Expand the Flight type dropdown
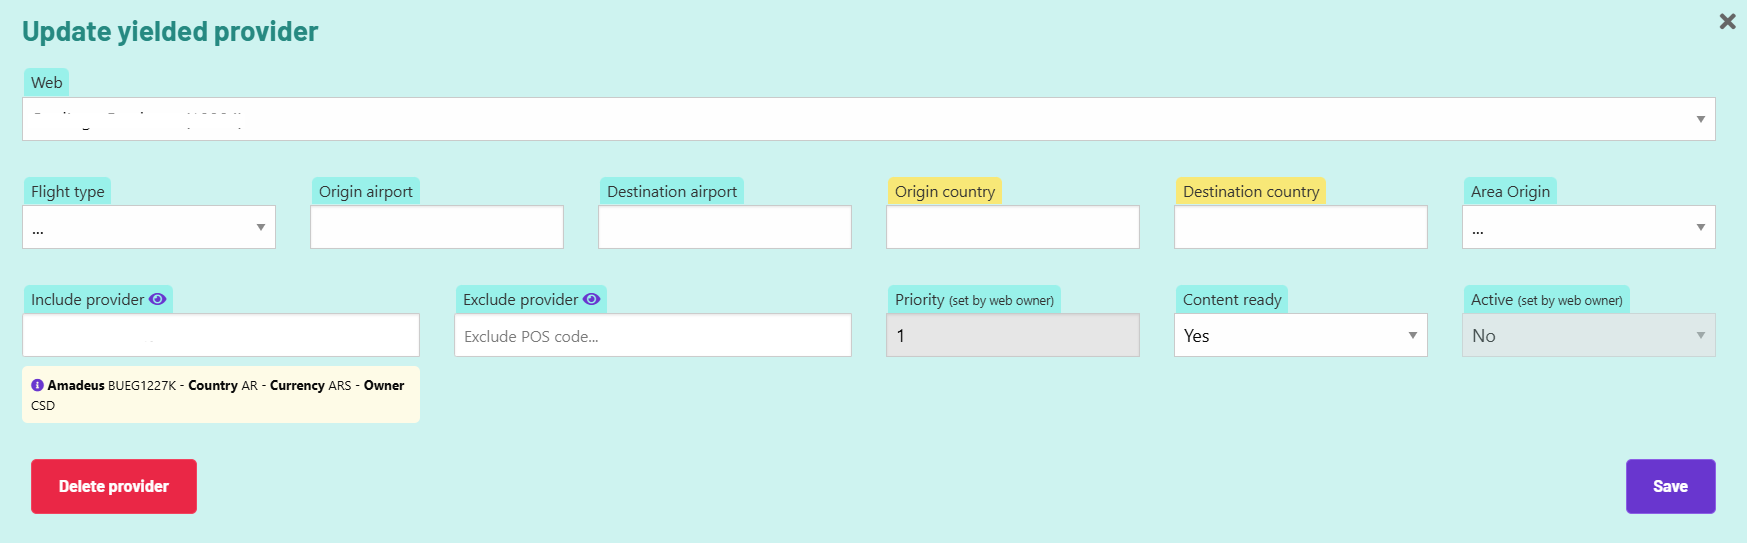Image resolution: width=1747 pixels, height=543 pixels. pos(149,227)
